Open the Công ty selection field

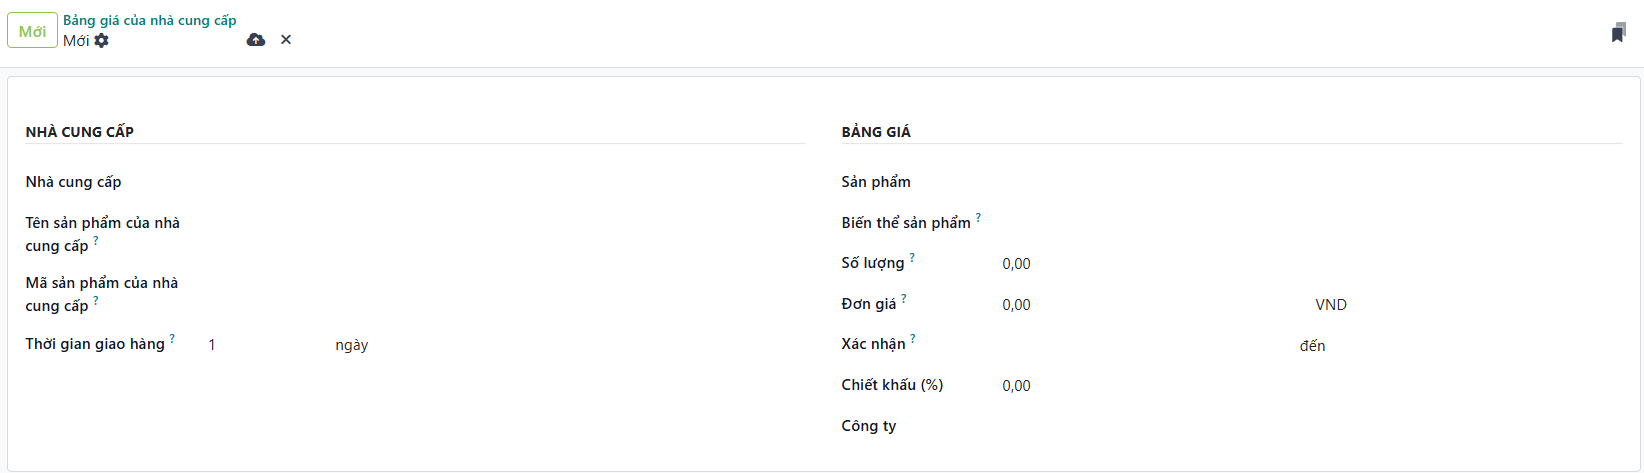click(x=1310, y=426)
